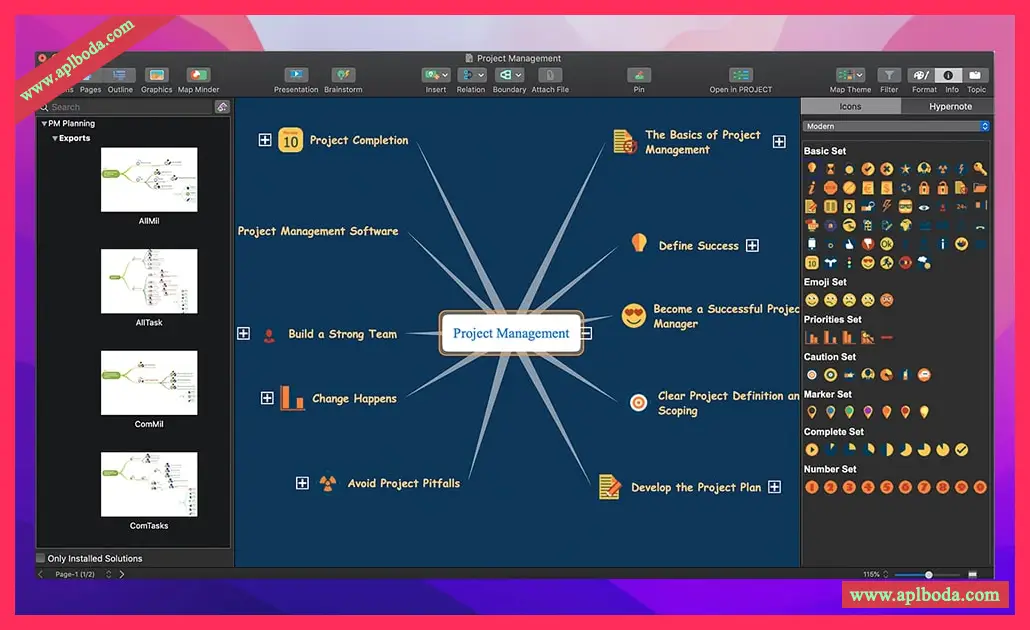The height and width of the screenshot is (630, 1030).
Task: Start Brainstorm mode from the toolbar
Action: [x=343, y=75]
